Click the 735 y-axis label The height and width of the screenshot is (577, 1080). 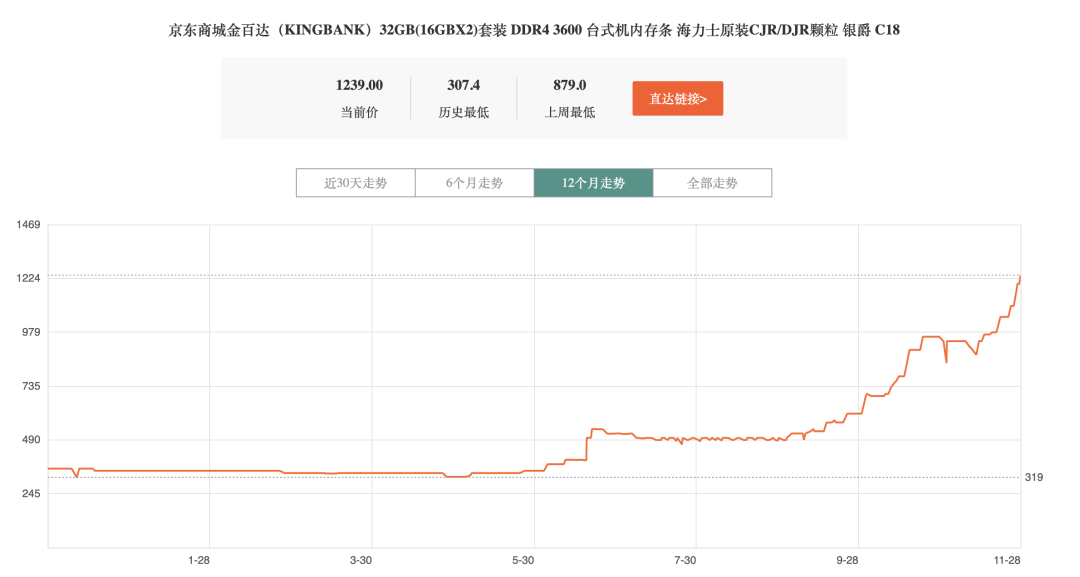click(28, 386)
